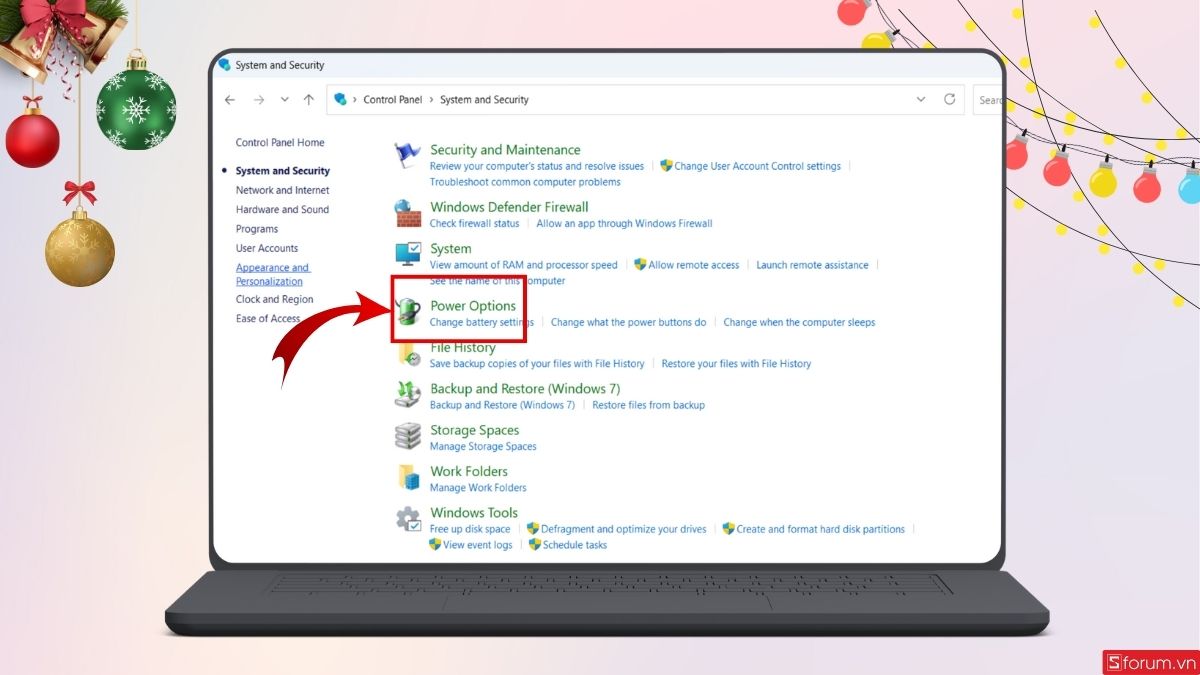Screen dimensions: 1200x675
Task: Click the Windows Tools gear icon
Action: pos(408,519)
